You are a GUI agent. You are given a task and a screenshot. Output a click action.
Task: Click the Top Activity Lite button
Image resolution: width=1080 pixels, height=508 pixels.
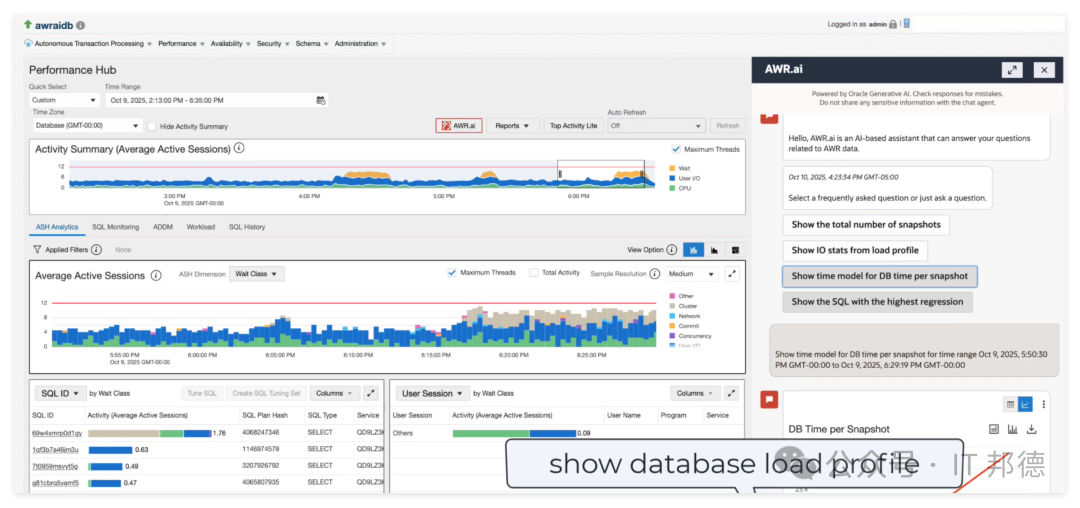[573, 126]
